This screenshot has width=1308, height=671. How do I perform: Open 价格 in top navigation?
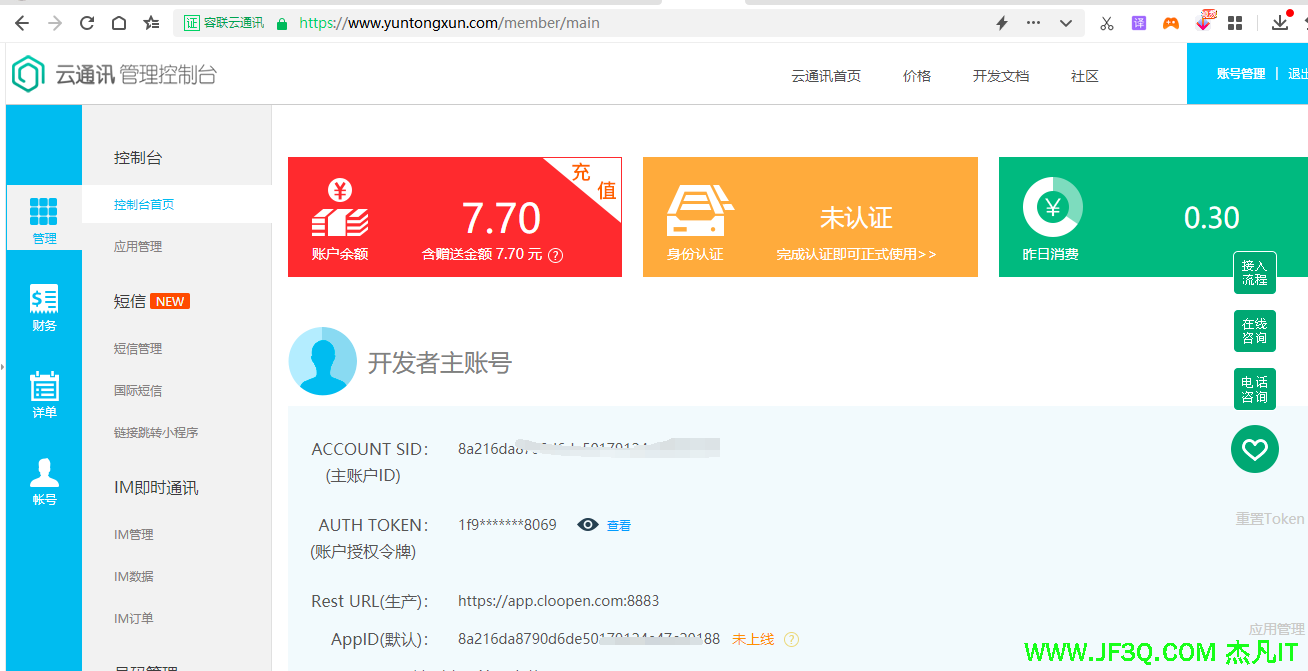click(x=916, y=76)
